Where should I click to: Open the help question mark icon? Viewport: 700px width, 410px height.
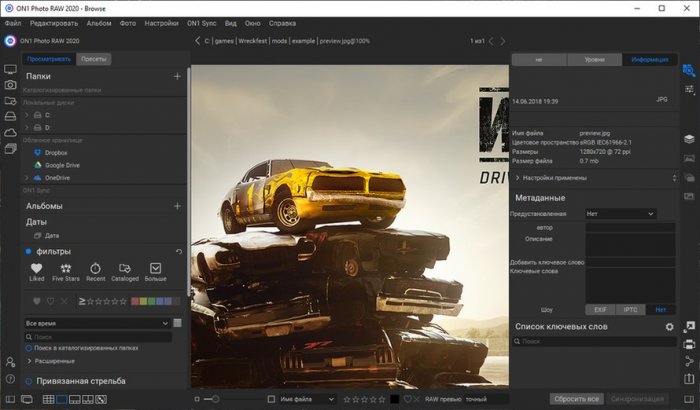pyautogui.click(x=10, y=379)
